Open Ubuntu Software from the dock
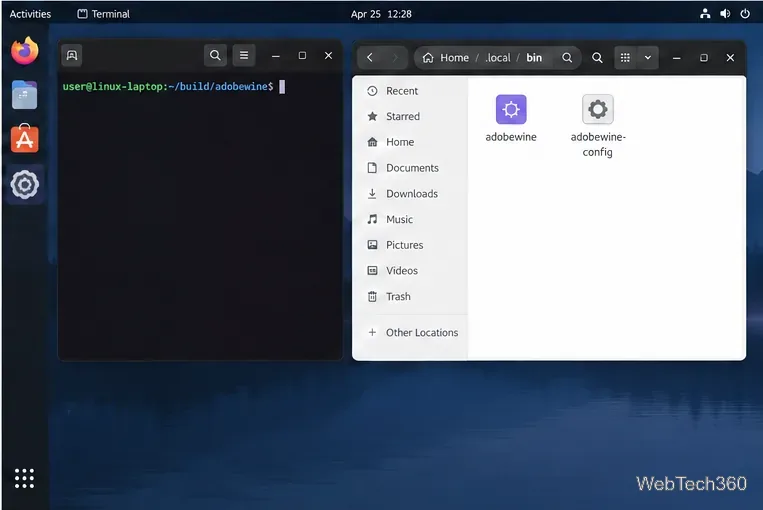Image resolution: width=763 pixels, height=510 pixels. click(24, 139)
